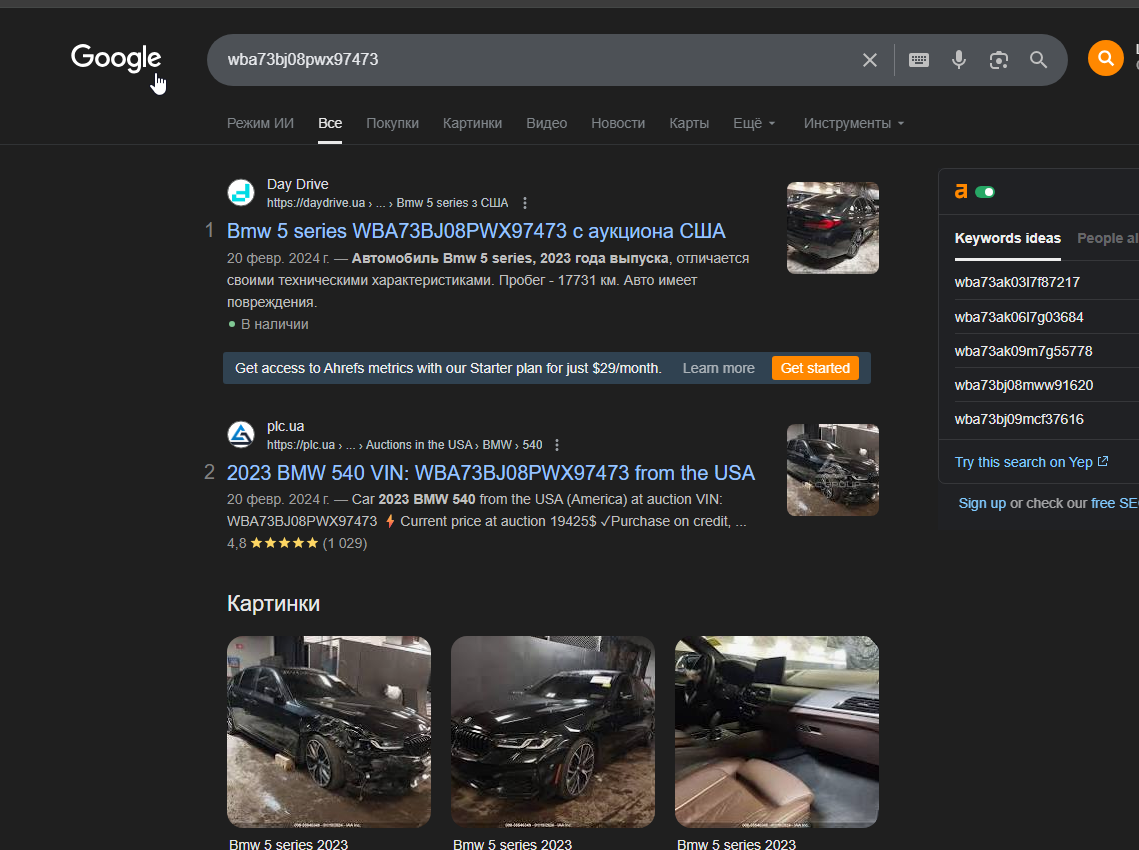Click keyword wba73ak03l7f87217

(1017, 283)
